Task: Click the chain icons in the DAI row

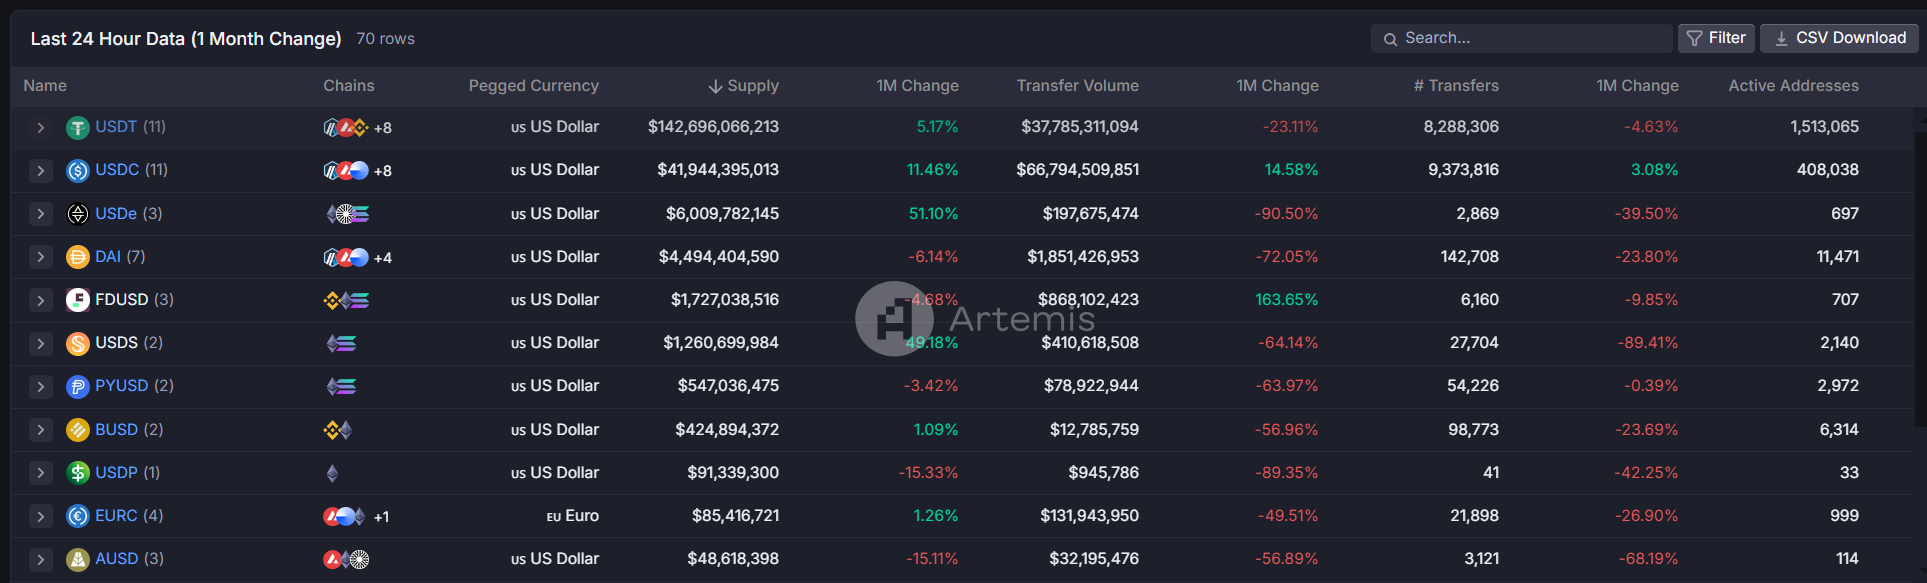Action: click(x=346, y=257)
